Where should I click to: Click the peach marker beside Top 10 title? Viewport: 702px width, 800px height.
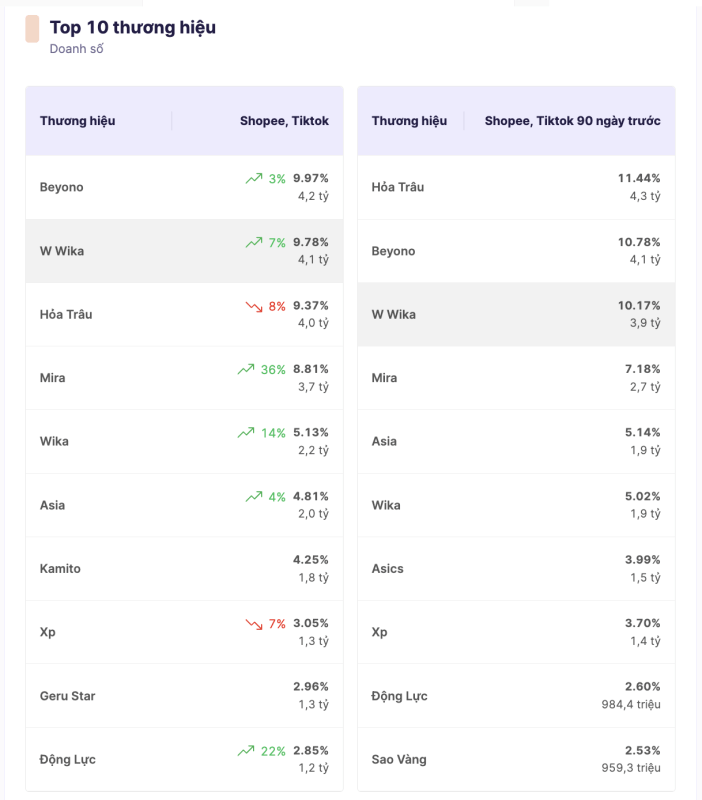click(x=32, y=29)
